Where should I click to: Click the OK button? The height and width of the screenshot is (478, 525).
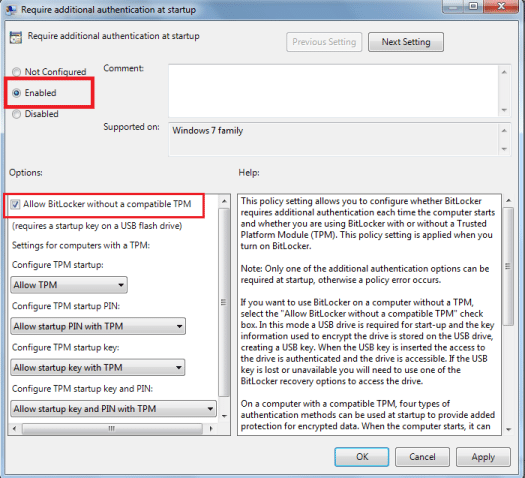[362, 457]
